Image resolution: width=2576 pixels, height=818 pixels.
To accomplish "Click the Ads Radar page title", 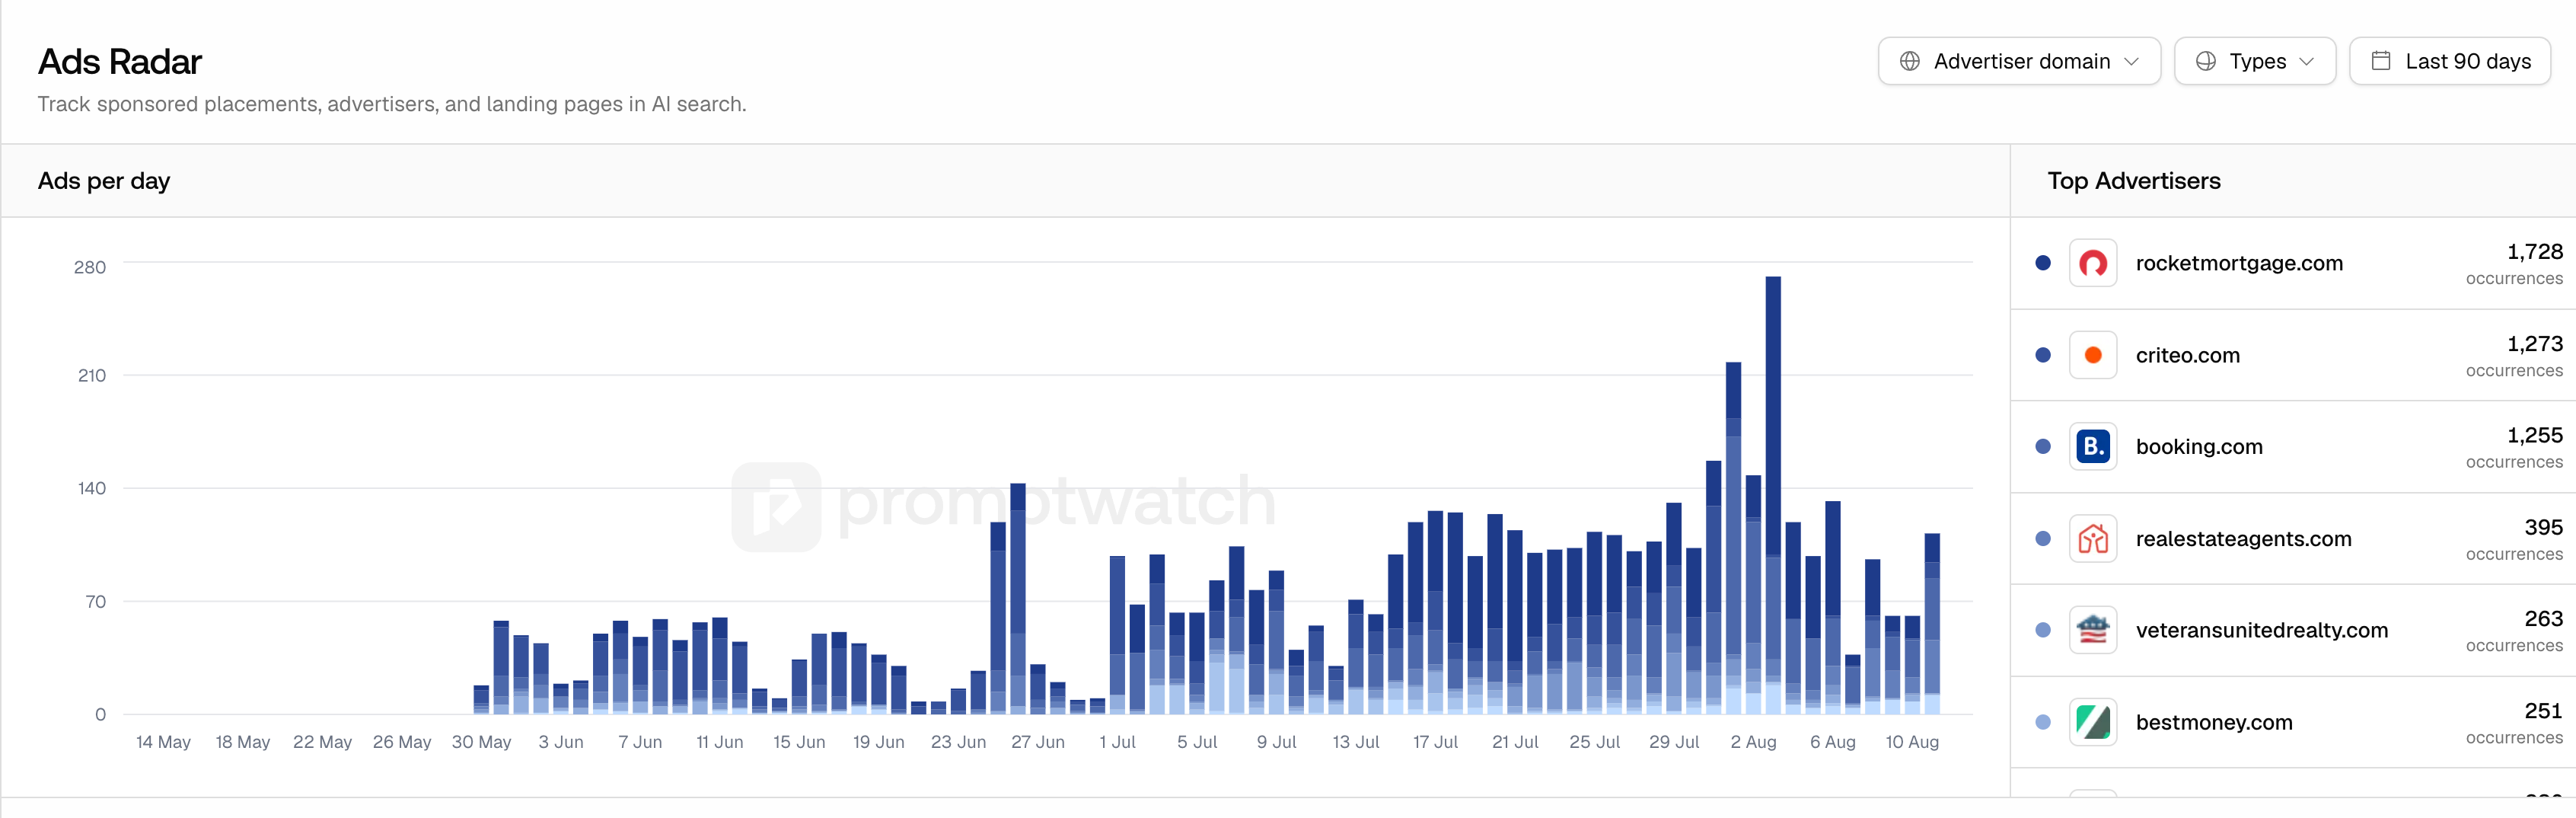I will pyautogui.click(x=120, y=62).
